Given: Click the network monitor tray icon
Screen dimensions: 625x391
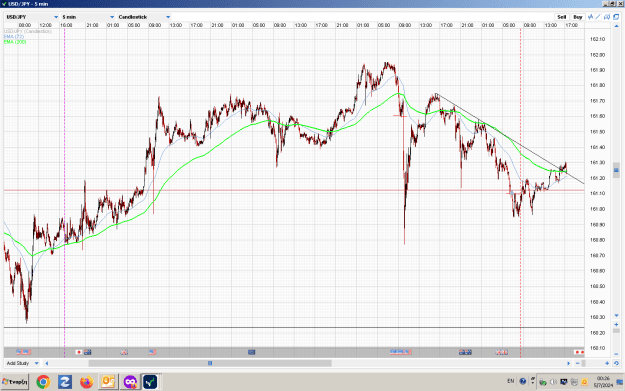Looking at the screenshot, I should [x=564, y=382].
